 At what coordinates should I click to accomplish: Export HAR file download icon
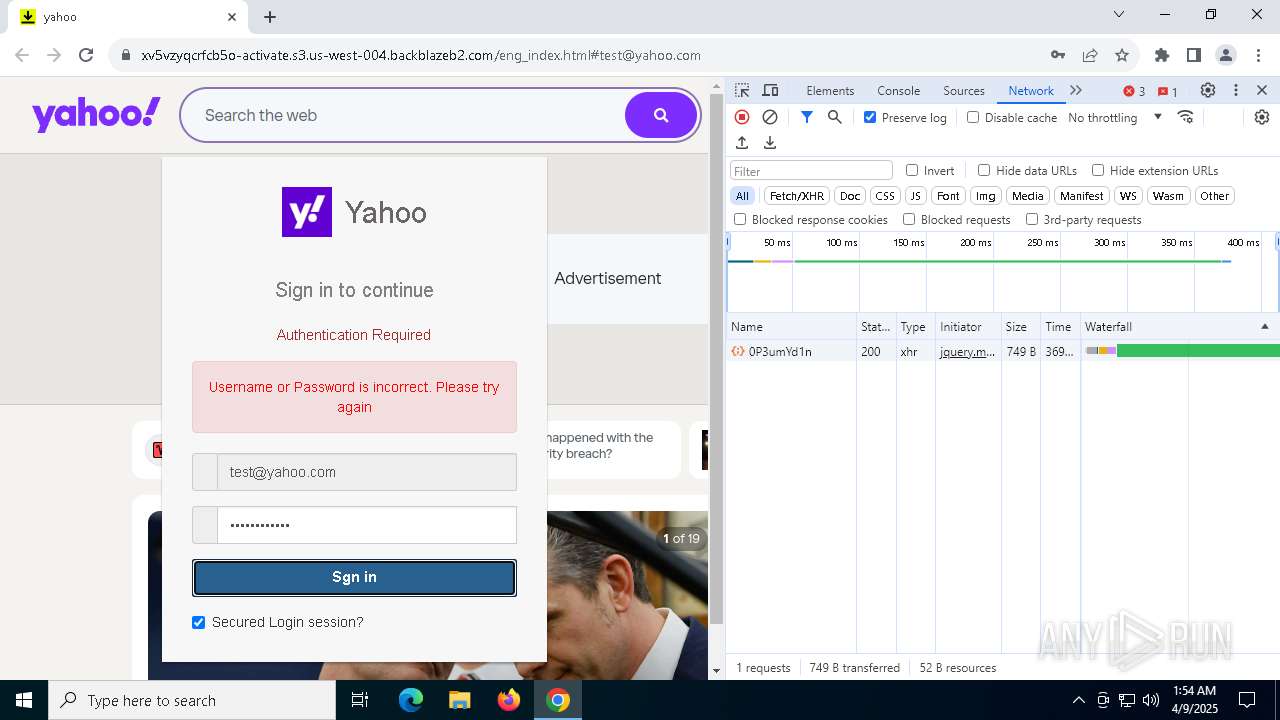(770, 143)
